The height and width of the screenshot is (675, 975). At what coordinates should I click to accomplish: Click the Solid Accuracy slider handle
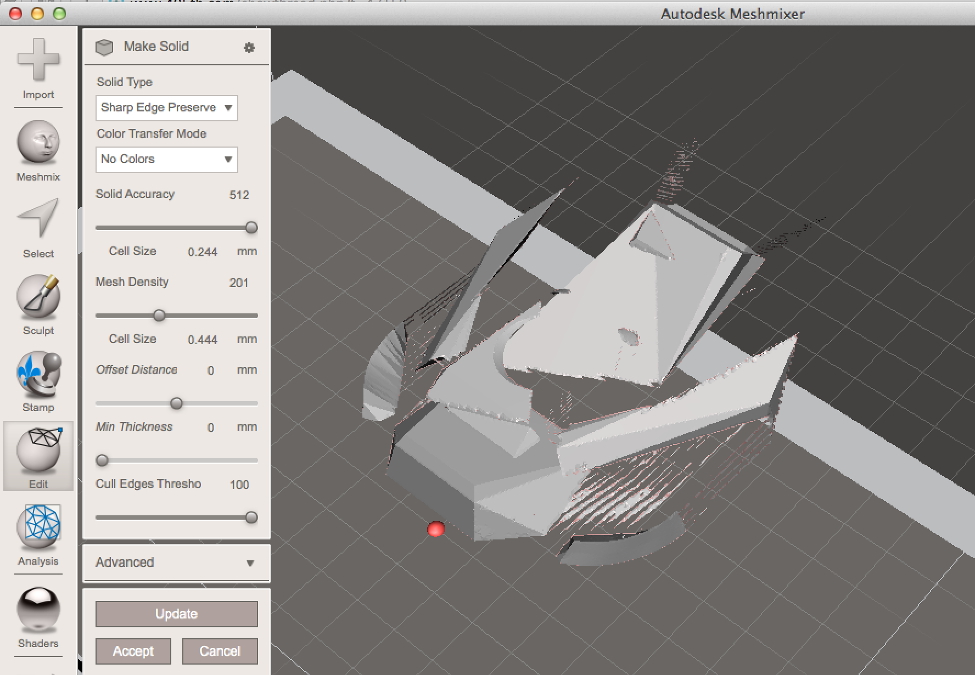coord(251,228)
